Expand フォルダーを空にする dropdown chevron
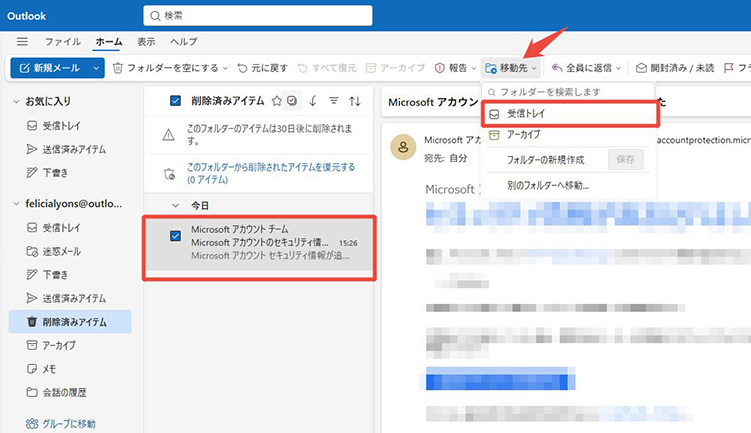The width and height of the screenshot is (751, 433). click(x=225, y=68)
